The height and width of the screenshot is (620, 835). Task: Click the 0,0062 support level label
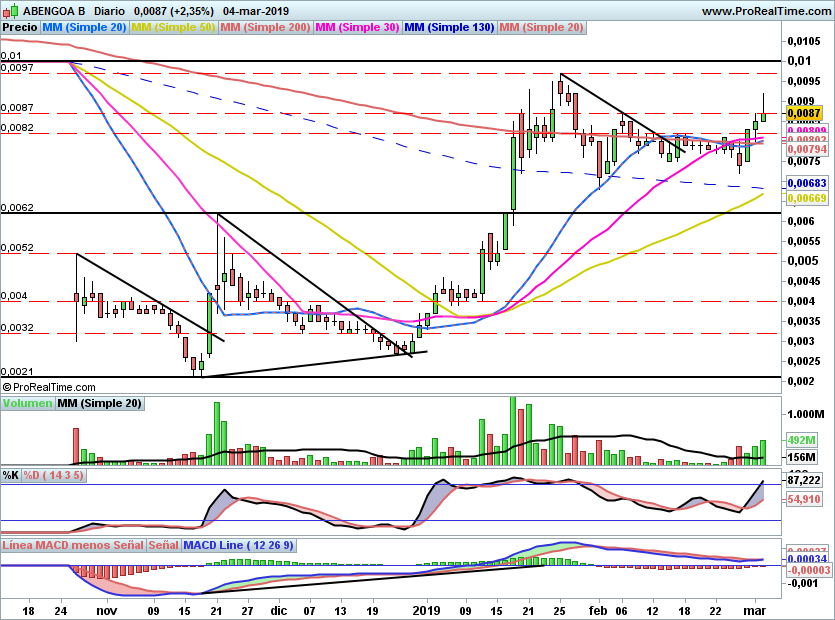pyautogui.click(x=17, y=208)
